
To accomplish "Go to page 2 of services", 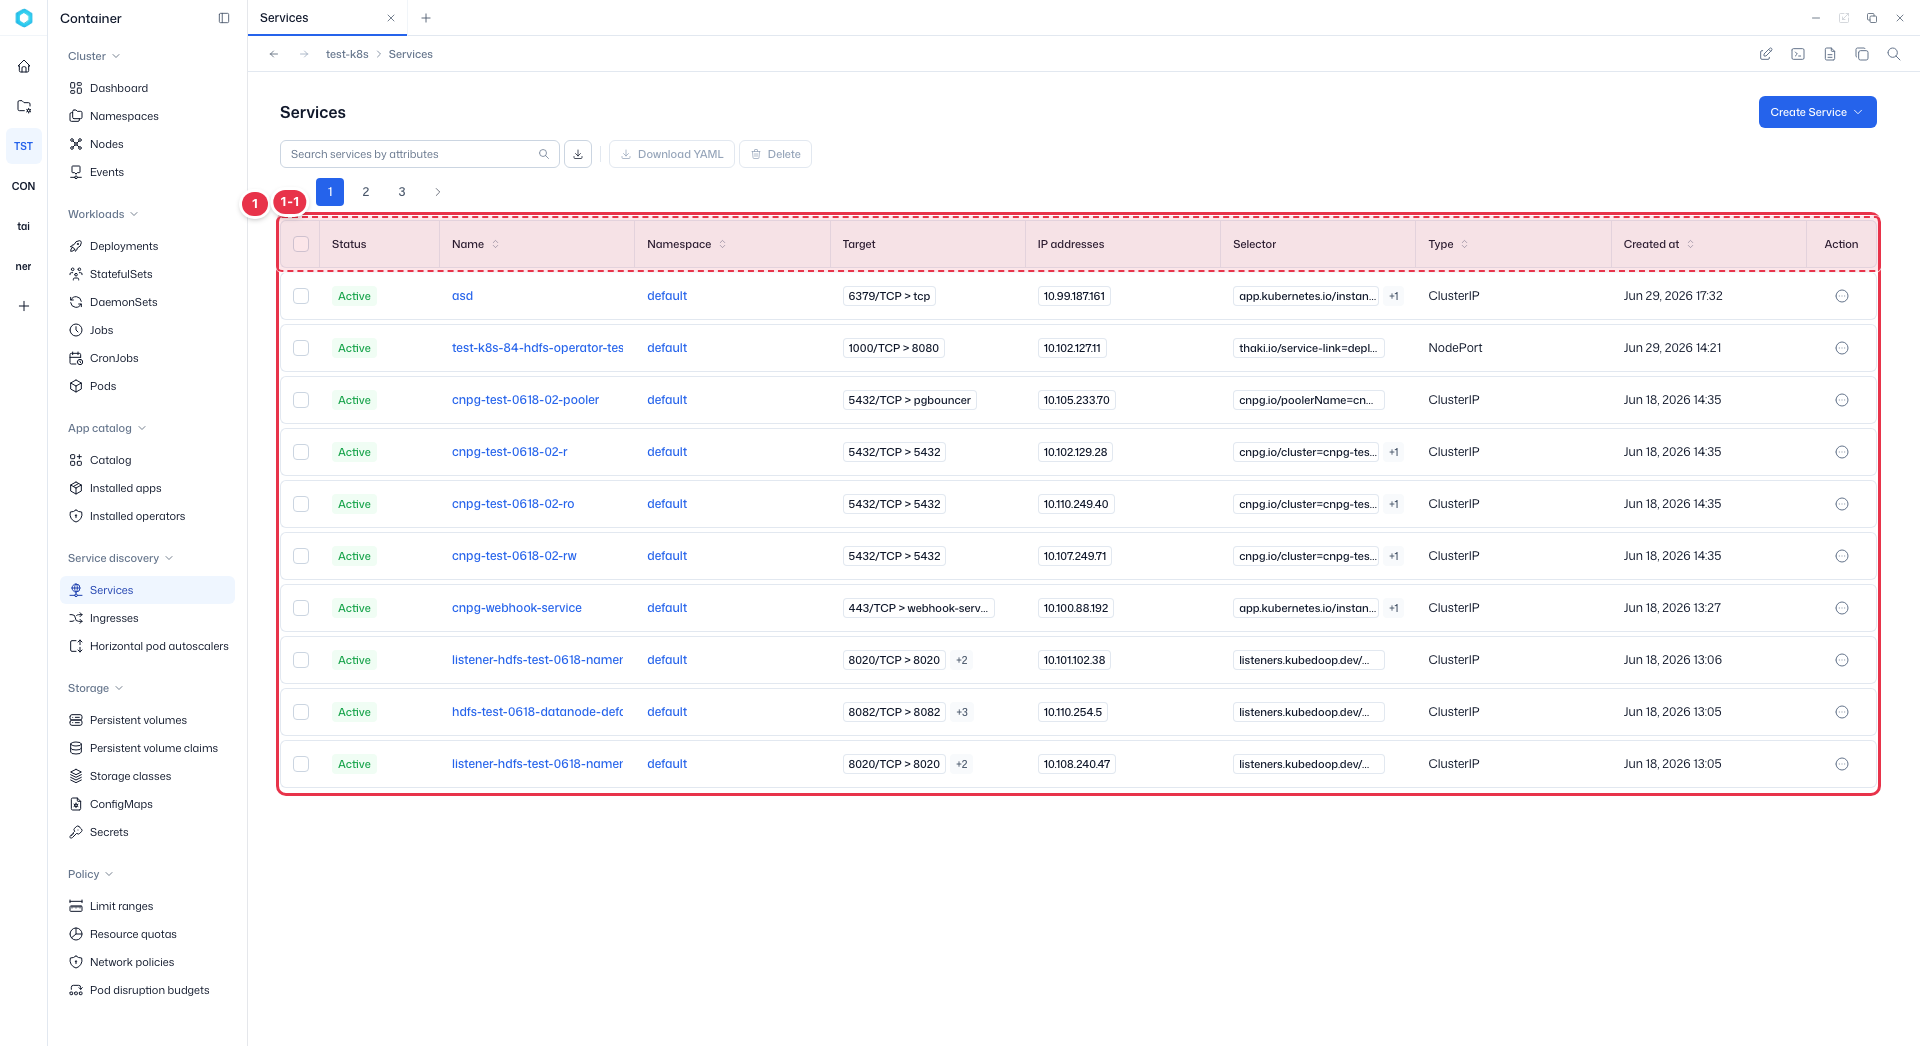I will (366, 192).
